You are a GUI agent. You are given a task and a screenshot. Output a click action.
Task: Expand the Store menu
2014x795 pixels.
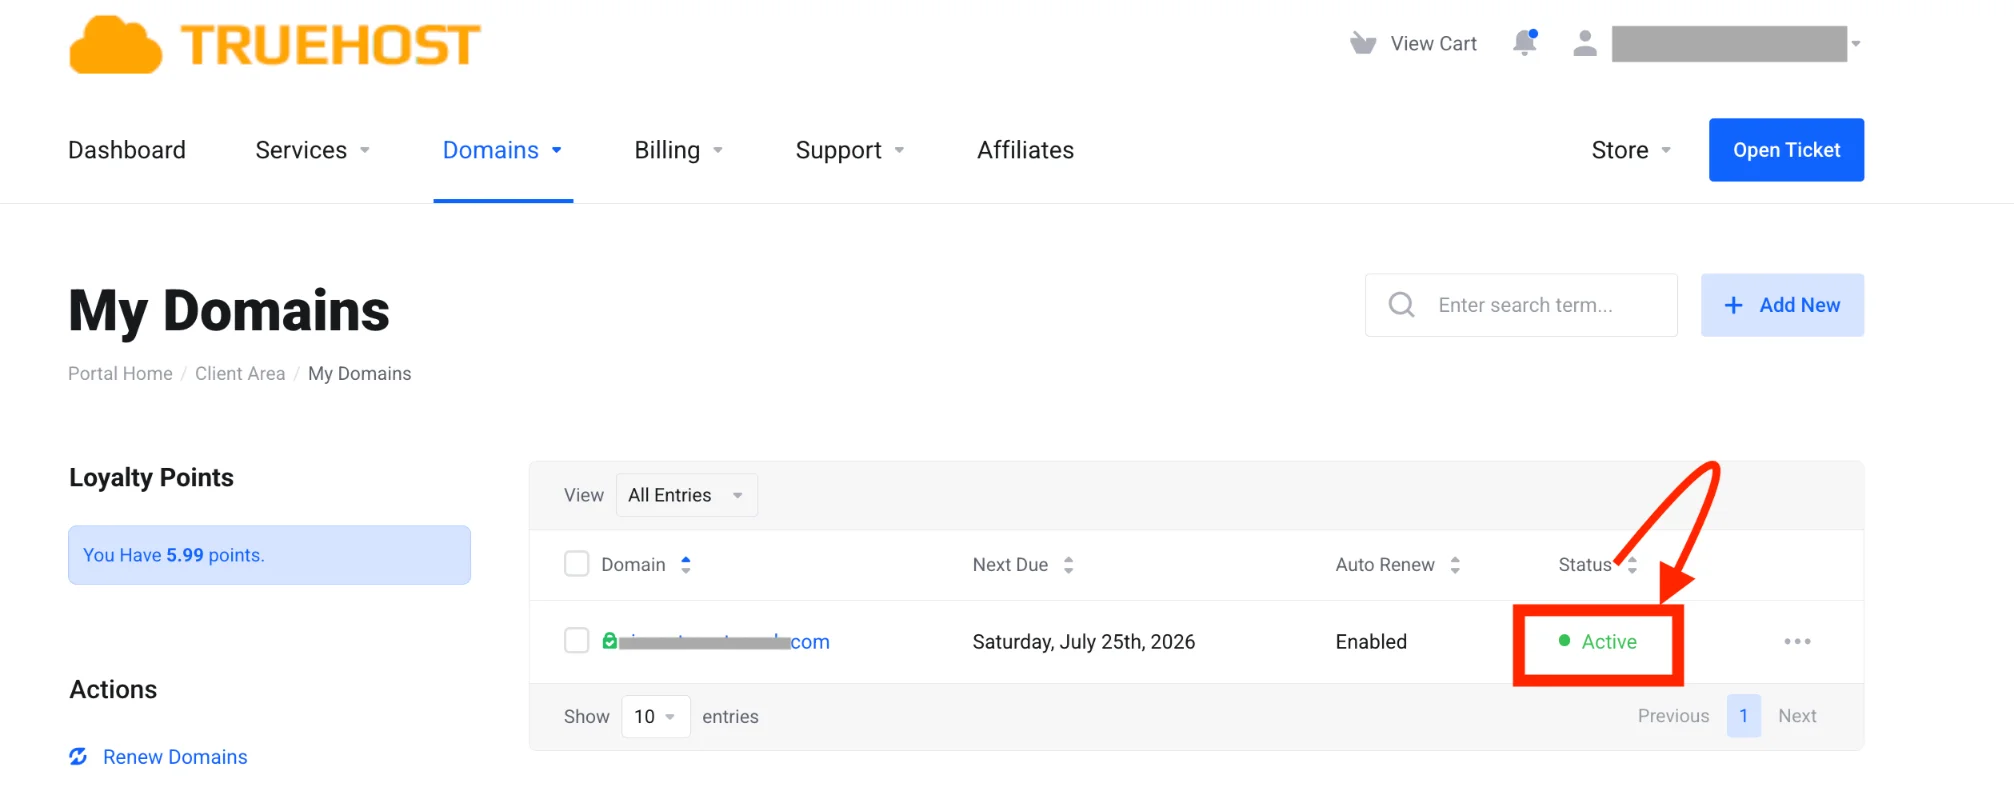[1632, 150]
